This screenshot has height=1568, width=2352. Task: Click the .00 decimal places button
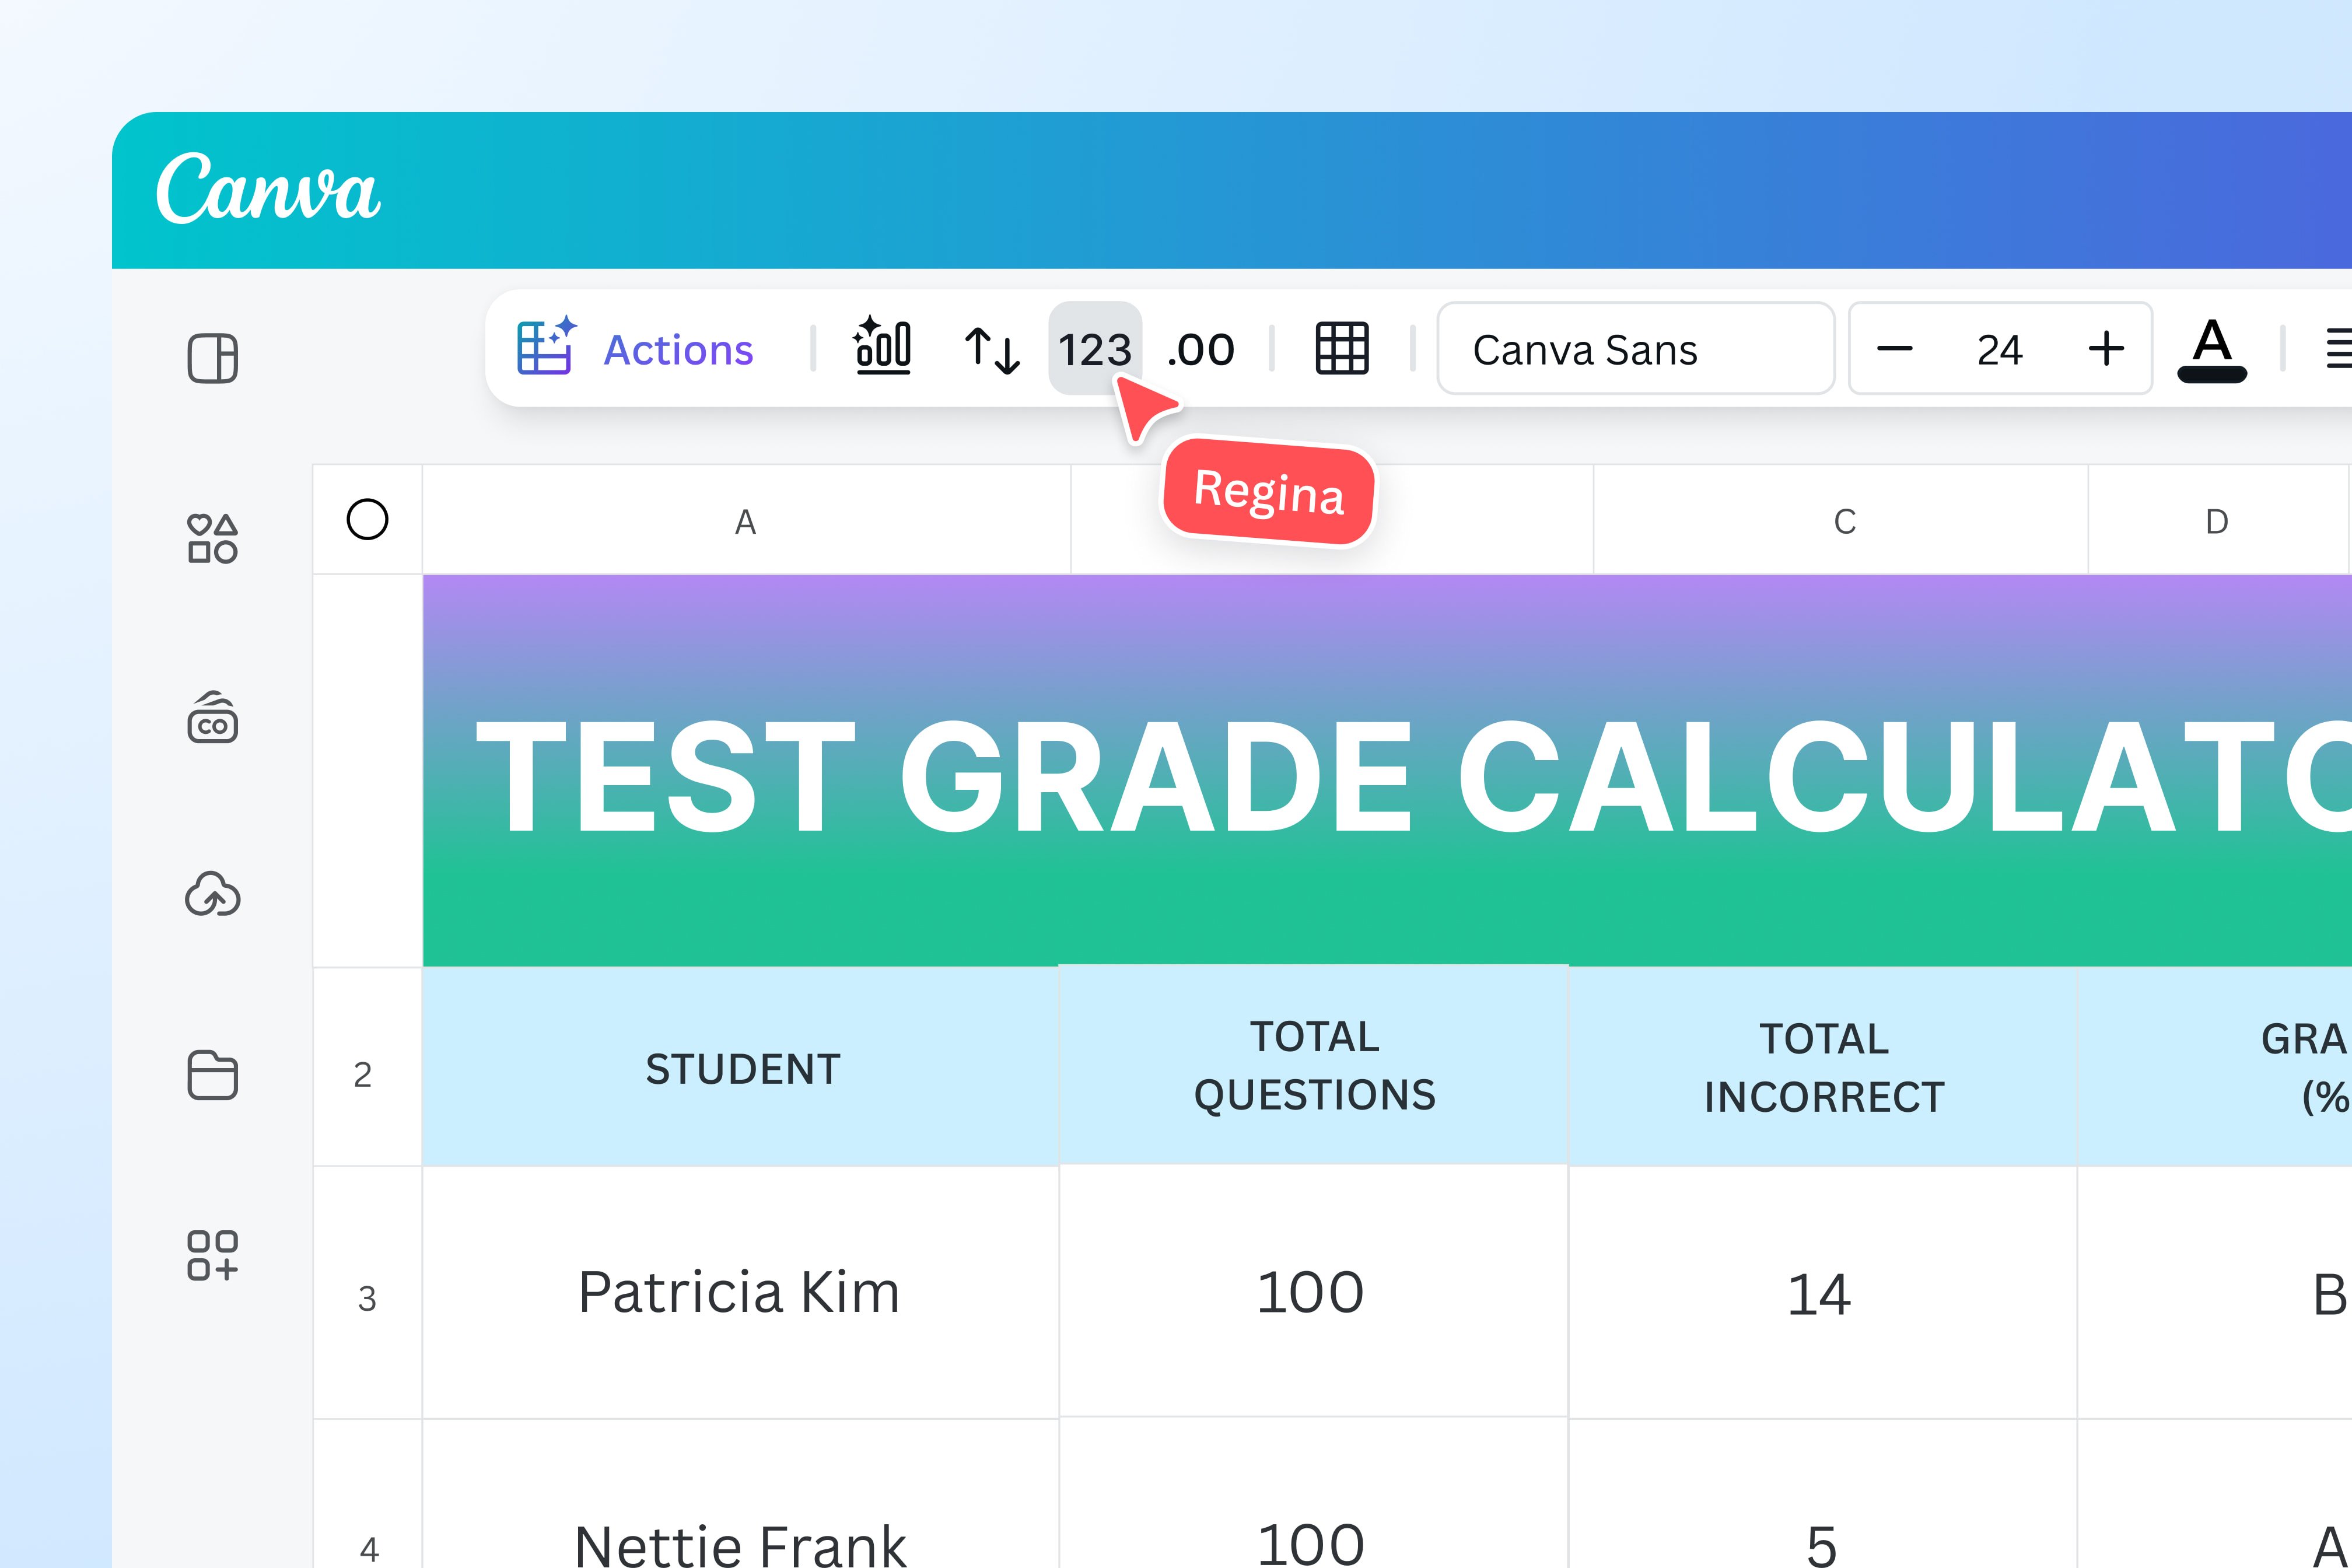tap(1201, 349)
